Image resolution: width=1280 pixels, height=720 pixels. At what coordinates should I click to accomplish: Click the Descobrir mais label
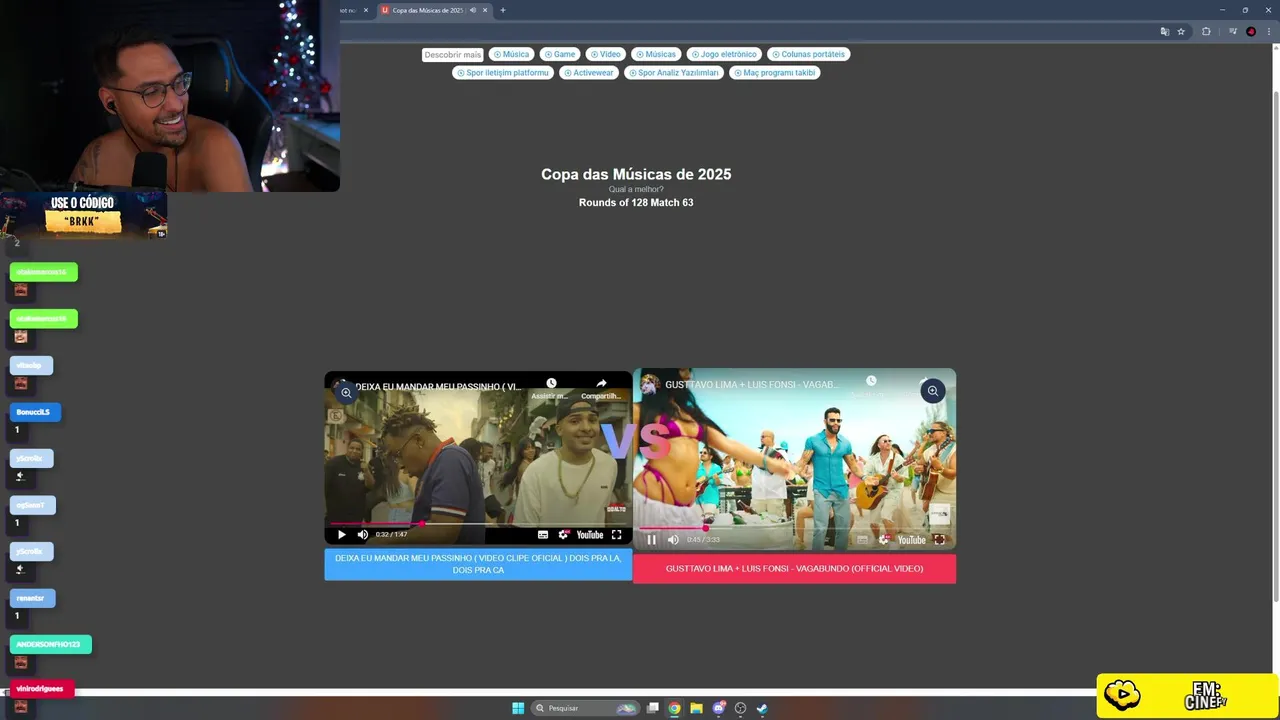(452, 55)
